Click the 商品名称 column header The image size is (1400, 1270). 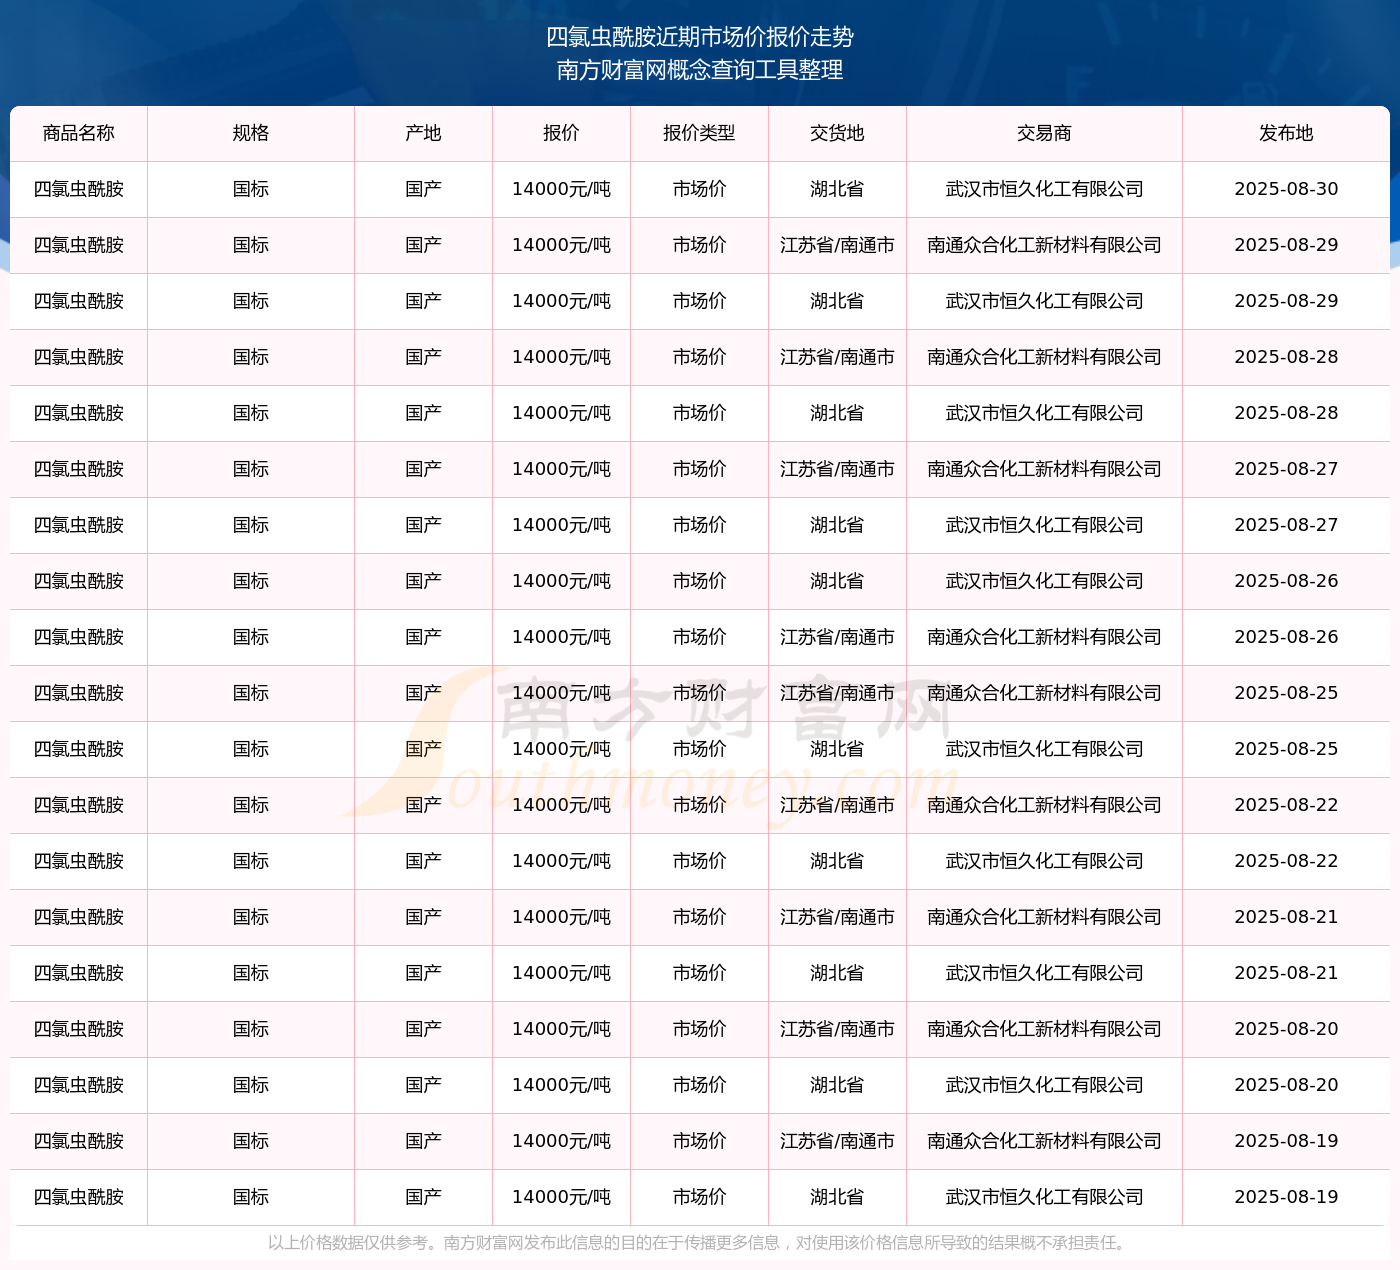[79, 133]
